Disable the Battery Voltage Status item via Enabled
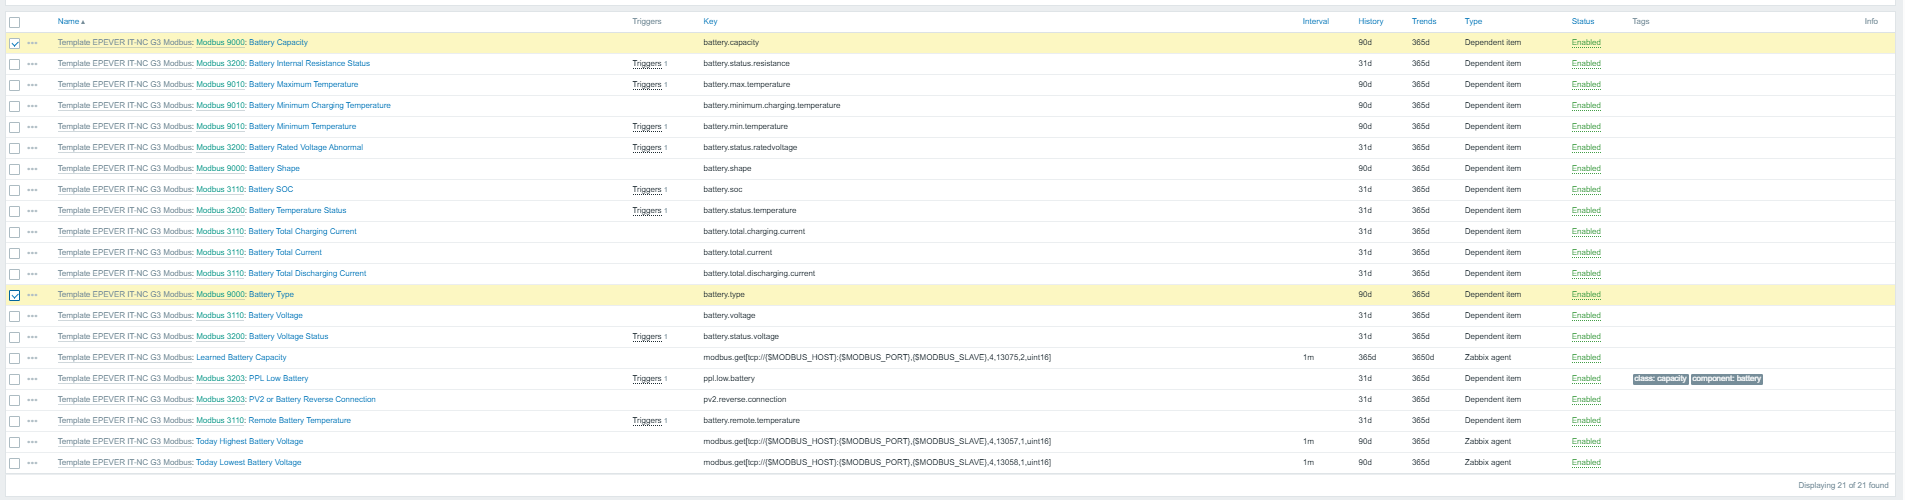The height and width of the screenshot is (500, 1905). click(x=1586, y=337)
